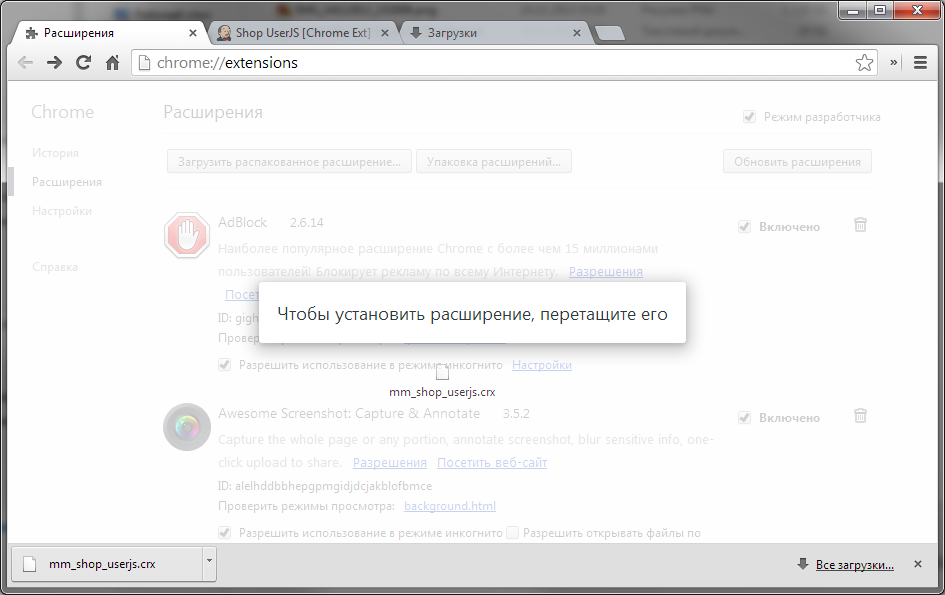945x595 pixels.
Task: Open История in sidebar
Action: [x=55, y=153]
